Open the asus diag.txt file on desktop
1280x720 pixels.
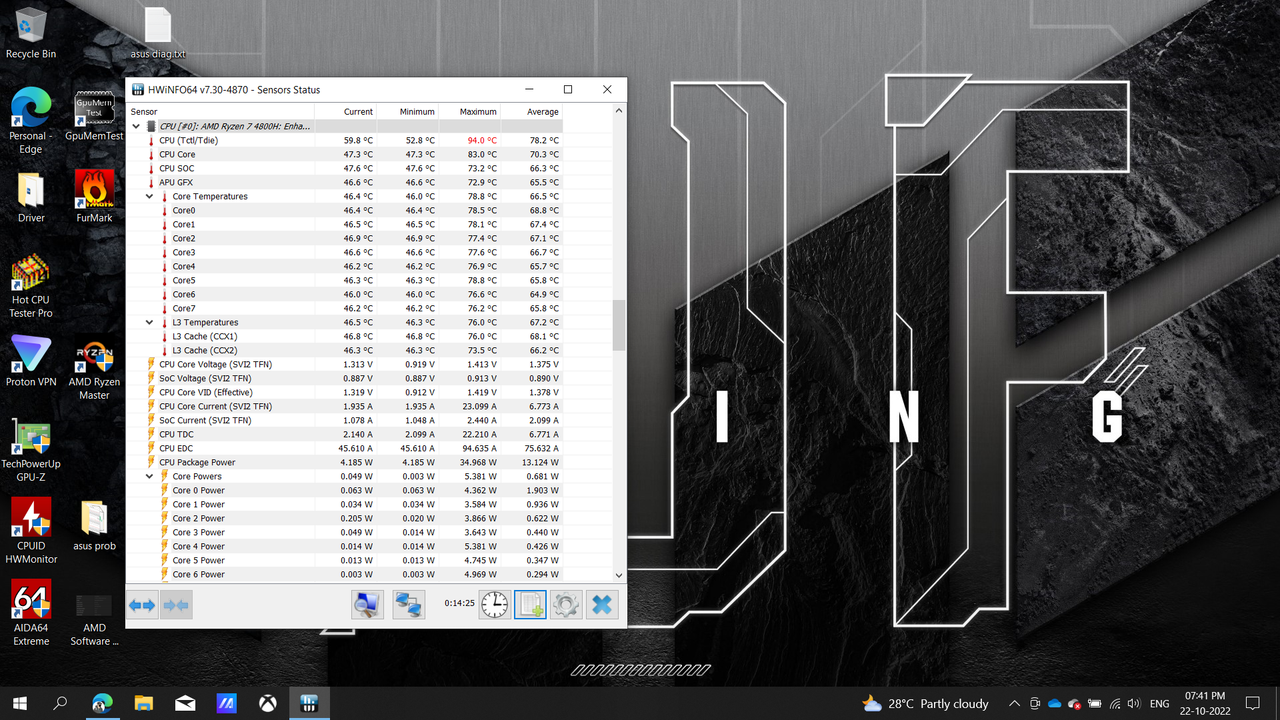[158, 33]
